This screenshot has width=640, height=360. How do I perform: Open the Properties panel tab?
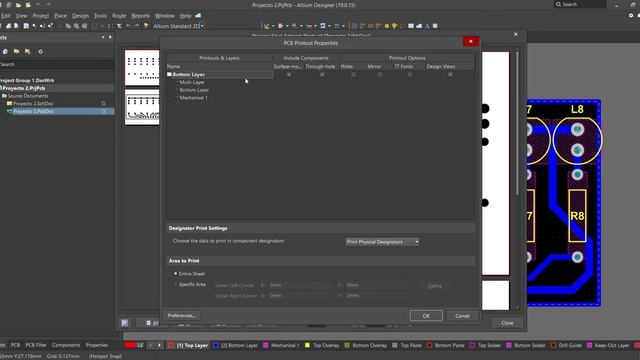(x=97, y=345)
